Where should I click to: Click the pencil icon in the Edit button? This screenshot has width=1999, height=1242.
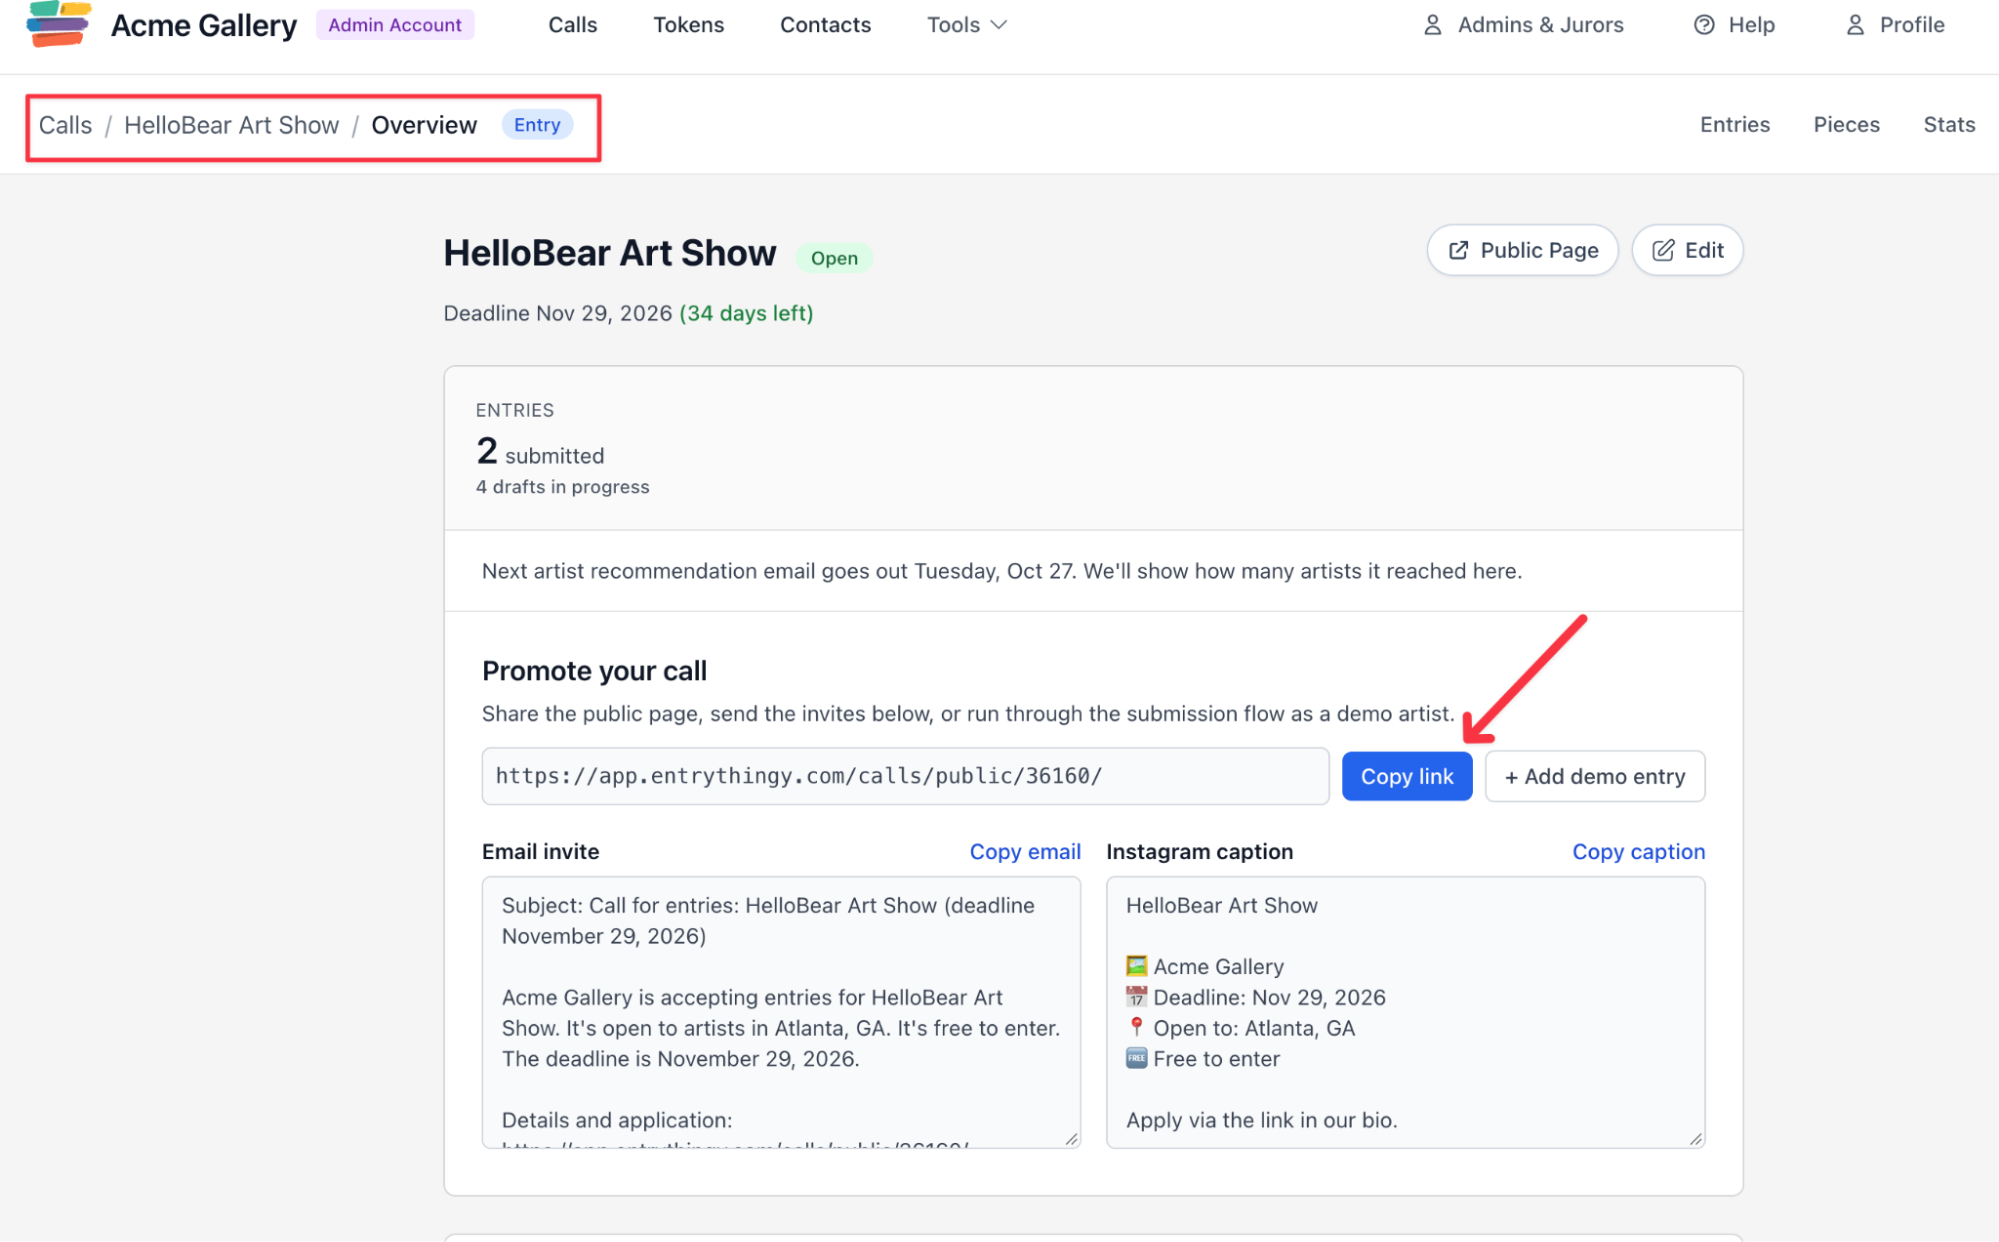[x=1663, y=250]
